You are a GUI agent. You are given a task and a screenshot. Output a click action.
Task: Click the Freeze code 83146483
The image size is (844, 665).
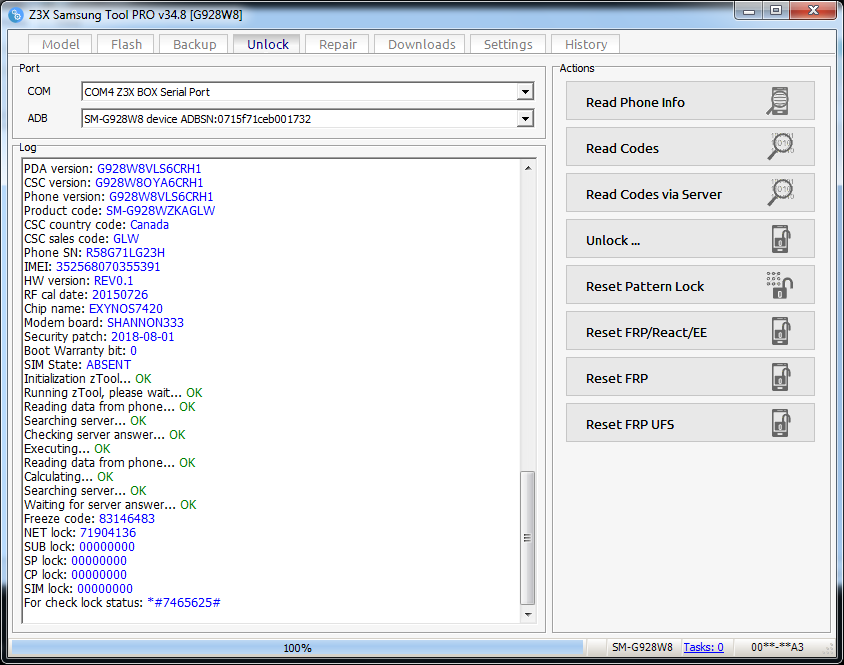127,519
